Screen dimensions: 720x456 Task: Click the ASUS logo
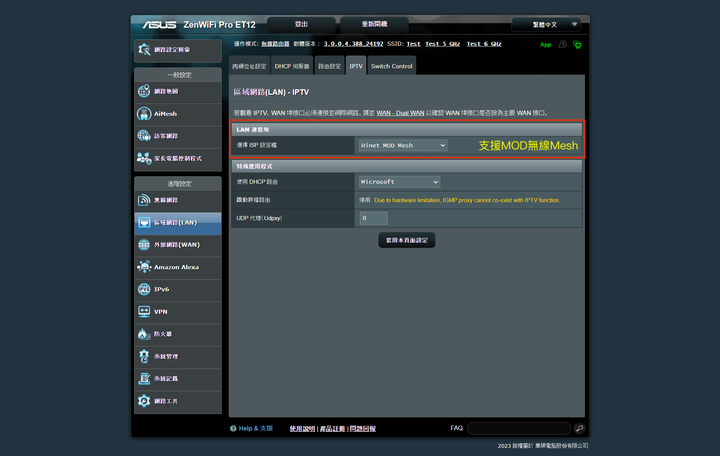[x=159, y=24]
